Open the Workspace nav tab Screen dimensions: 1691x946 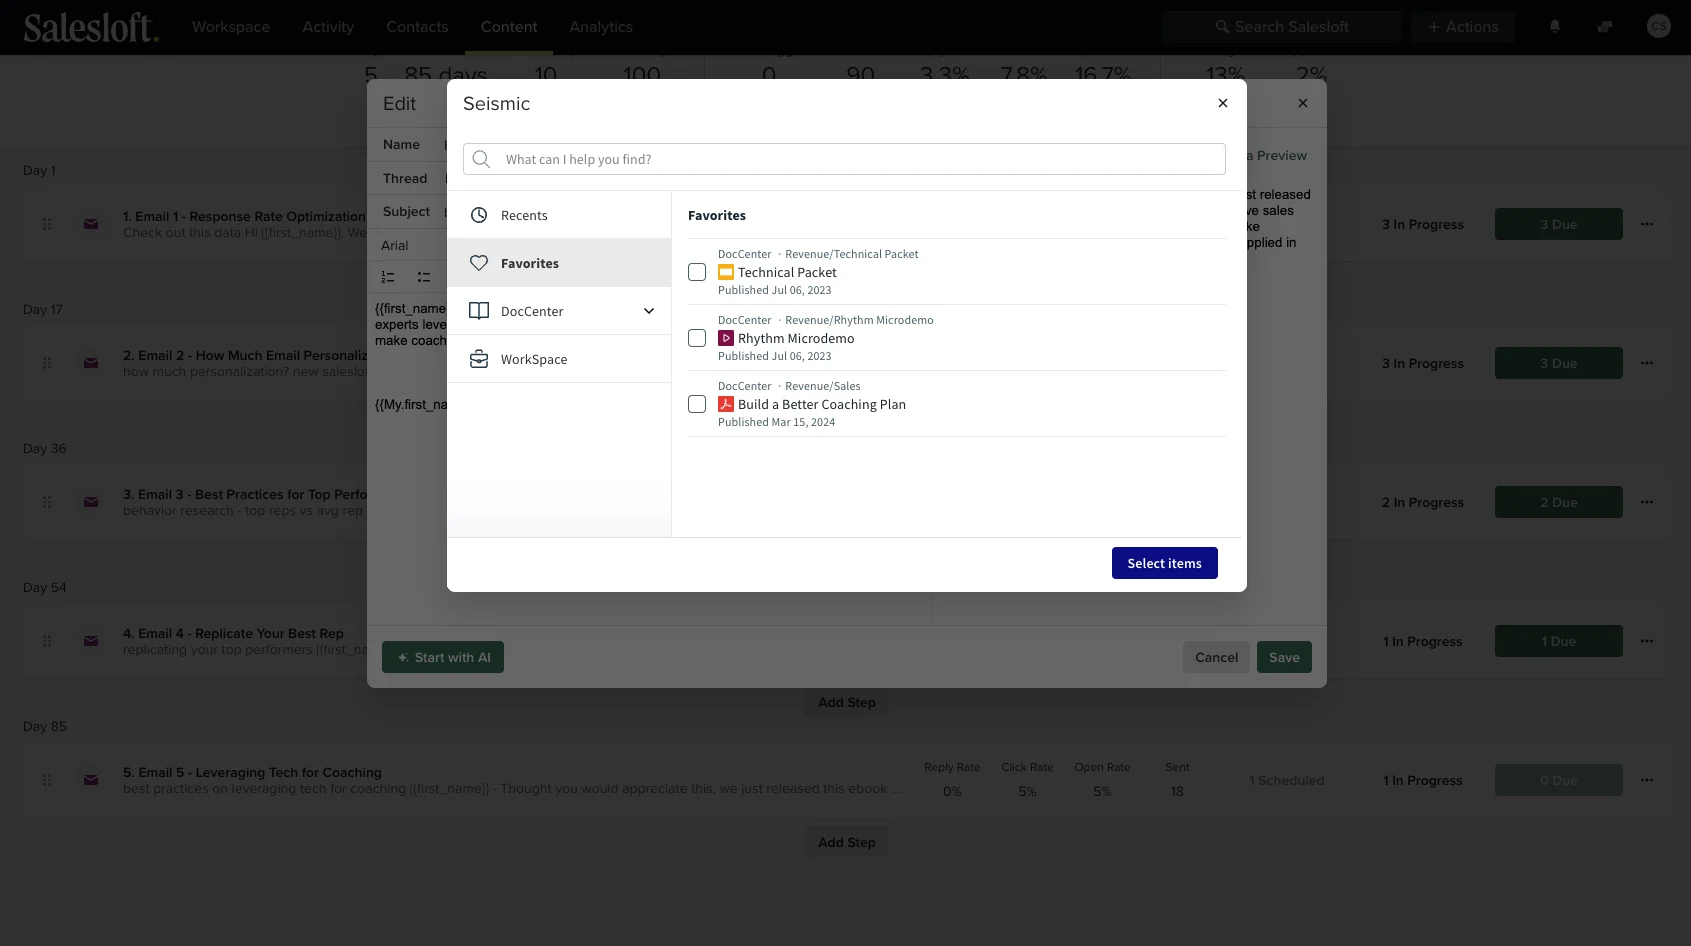coord(231,27)
